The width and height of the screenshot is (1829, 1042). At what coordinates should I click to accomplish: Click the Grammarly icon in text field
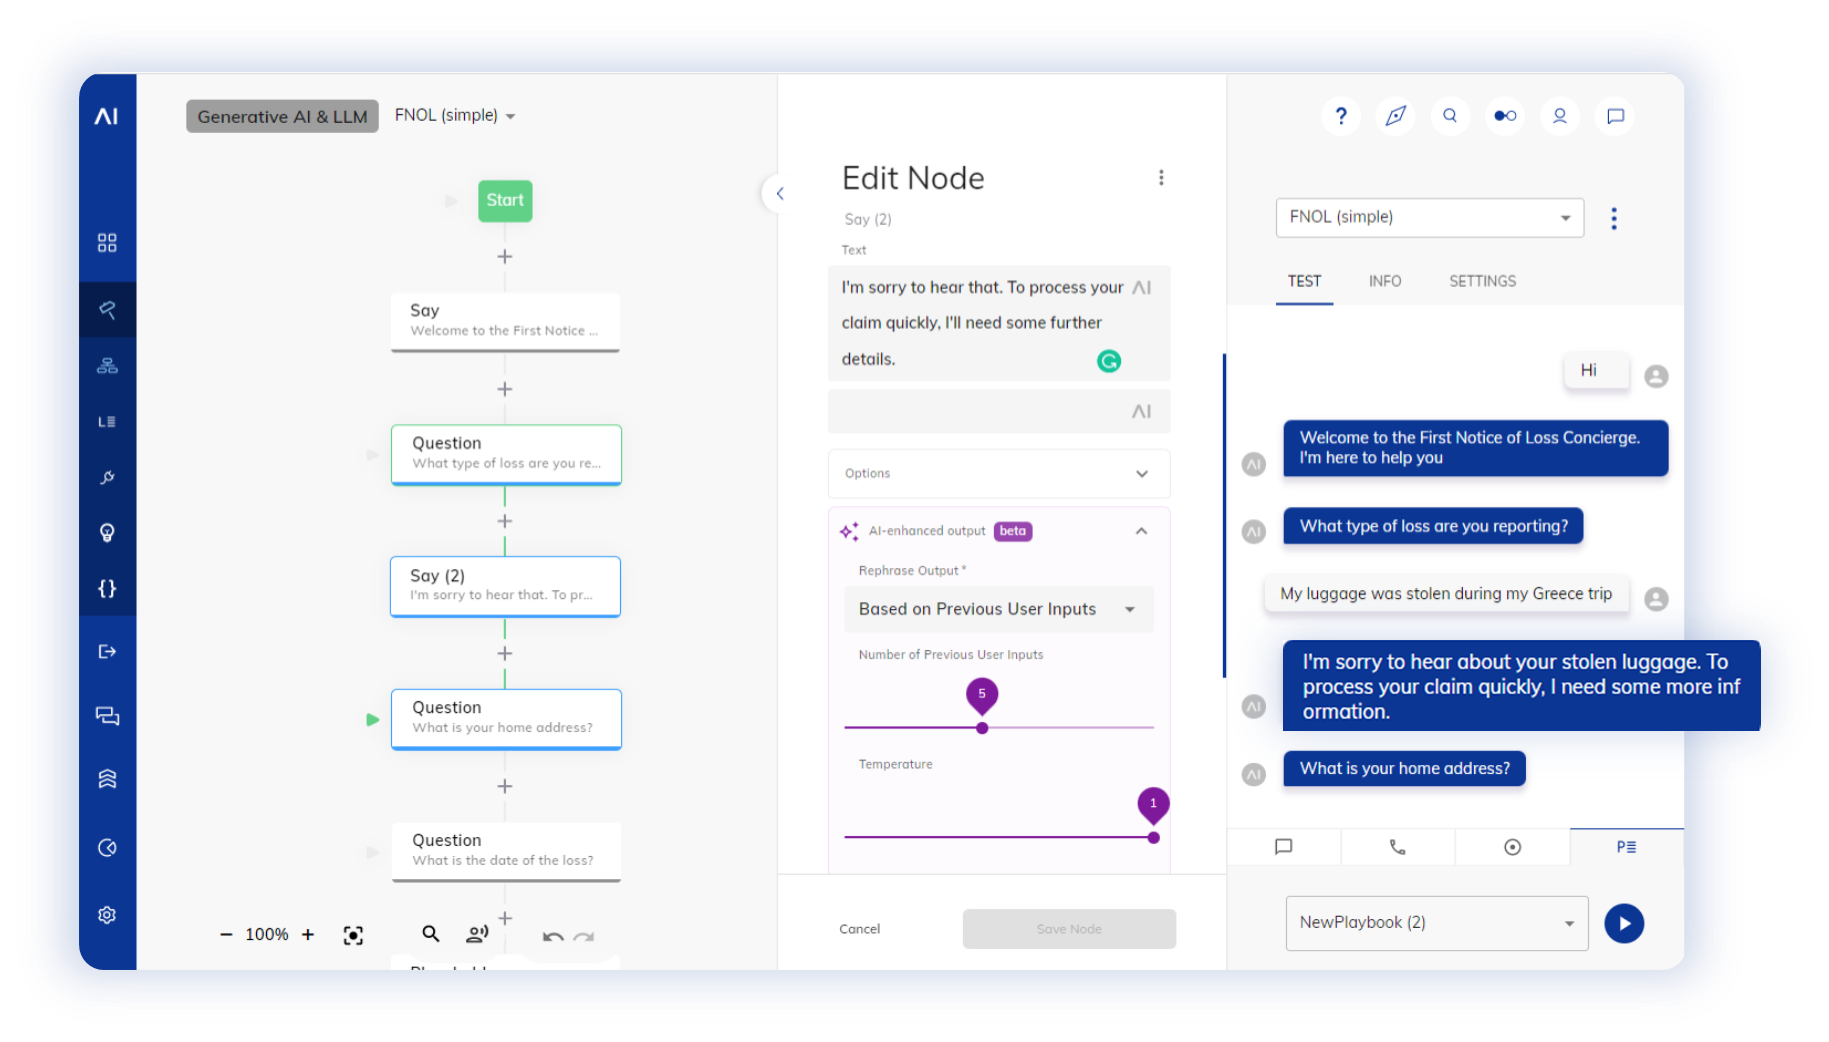pos(1109,361)
